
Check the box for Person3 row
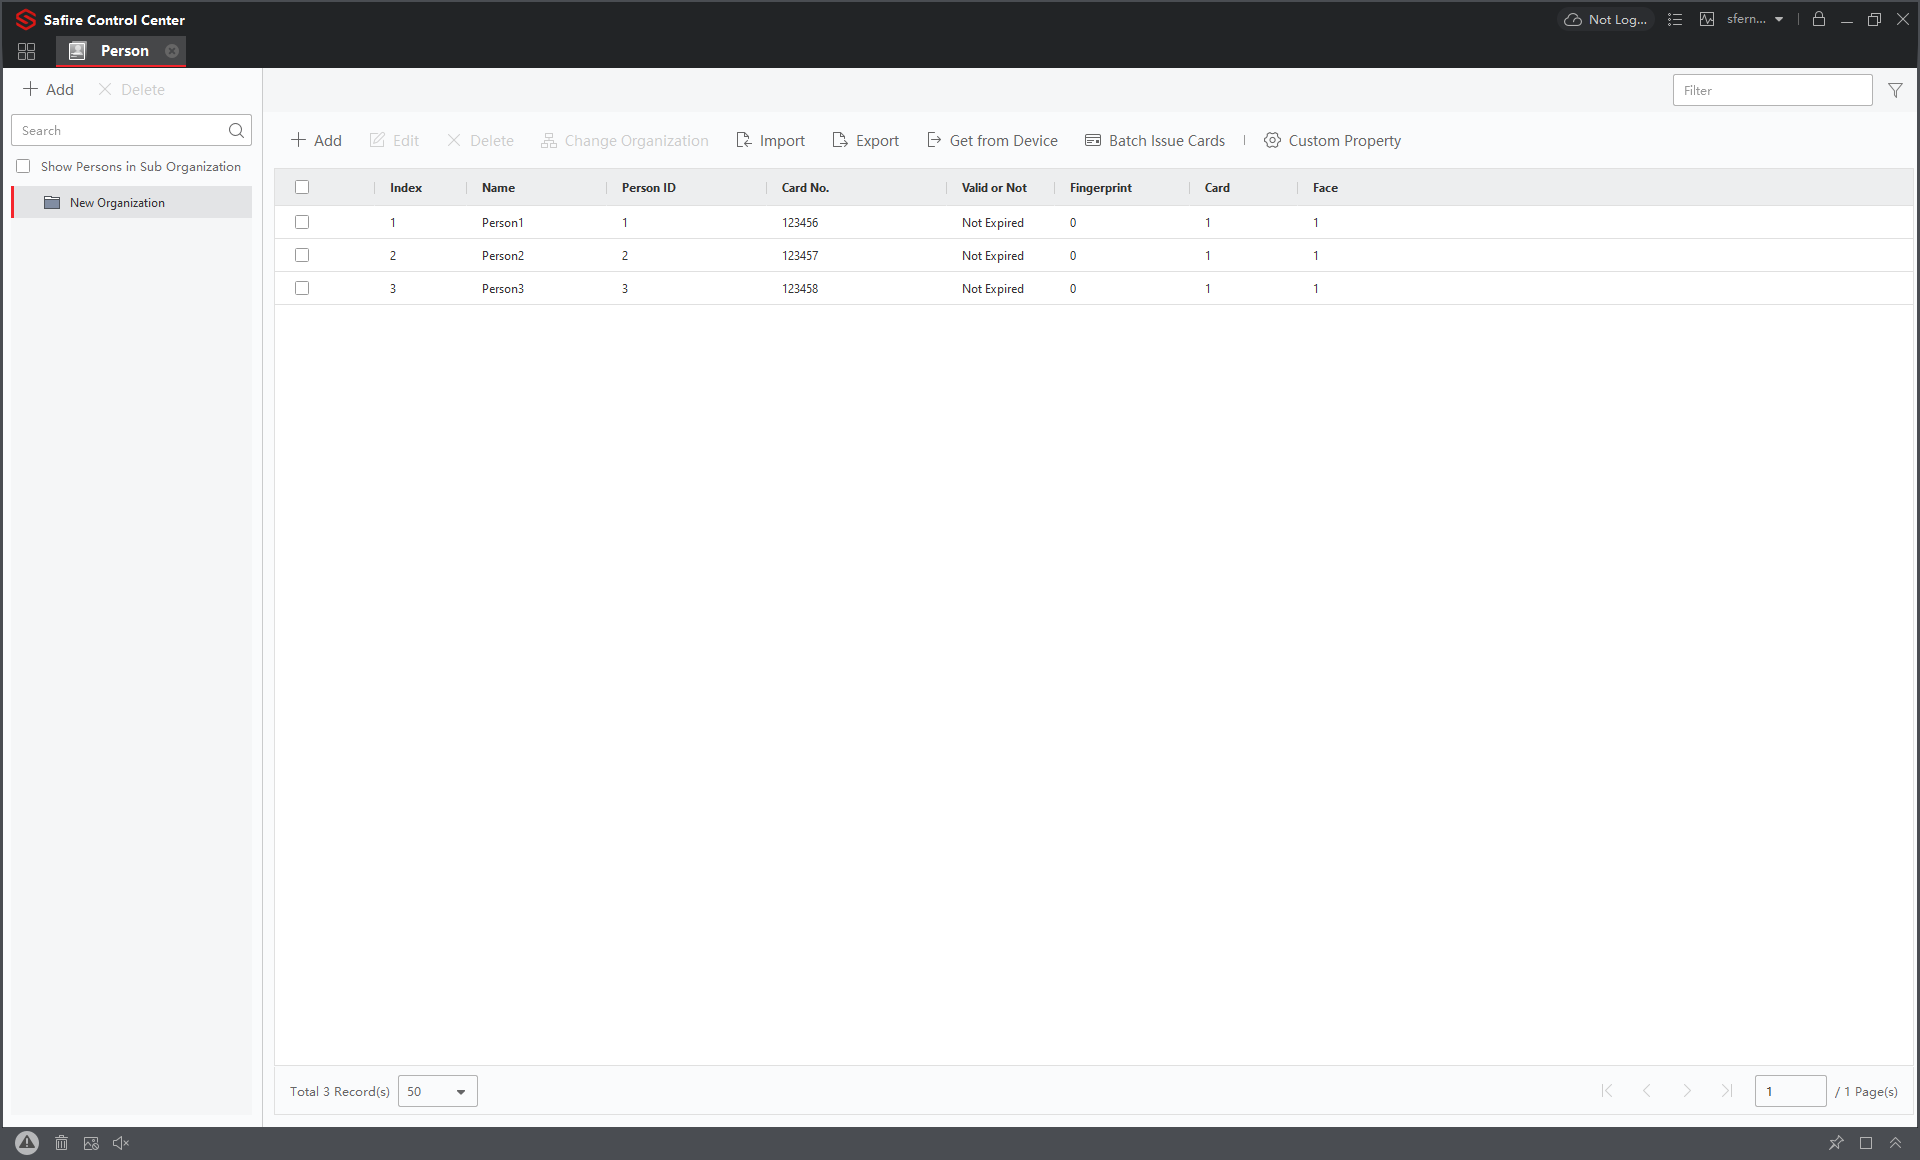pos(302,288)
